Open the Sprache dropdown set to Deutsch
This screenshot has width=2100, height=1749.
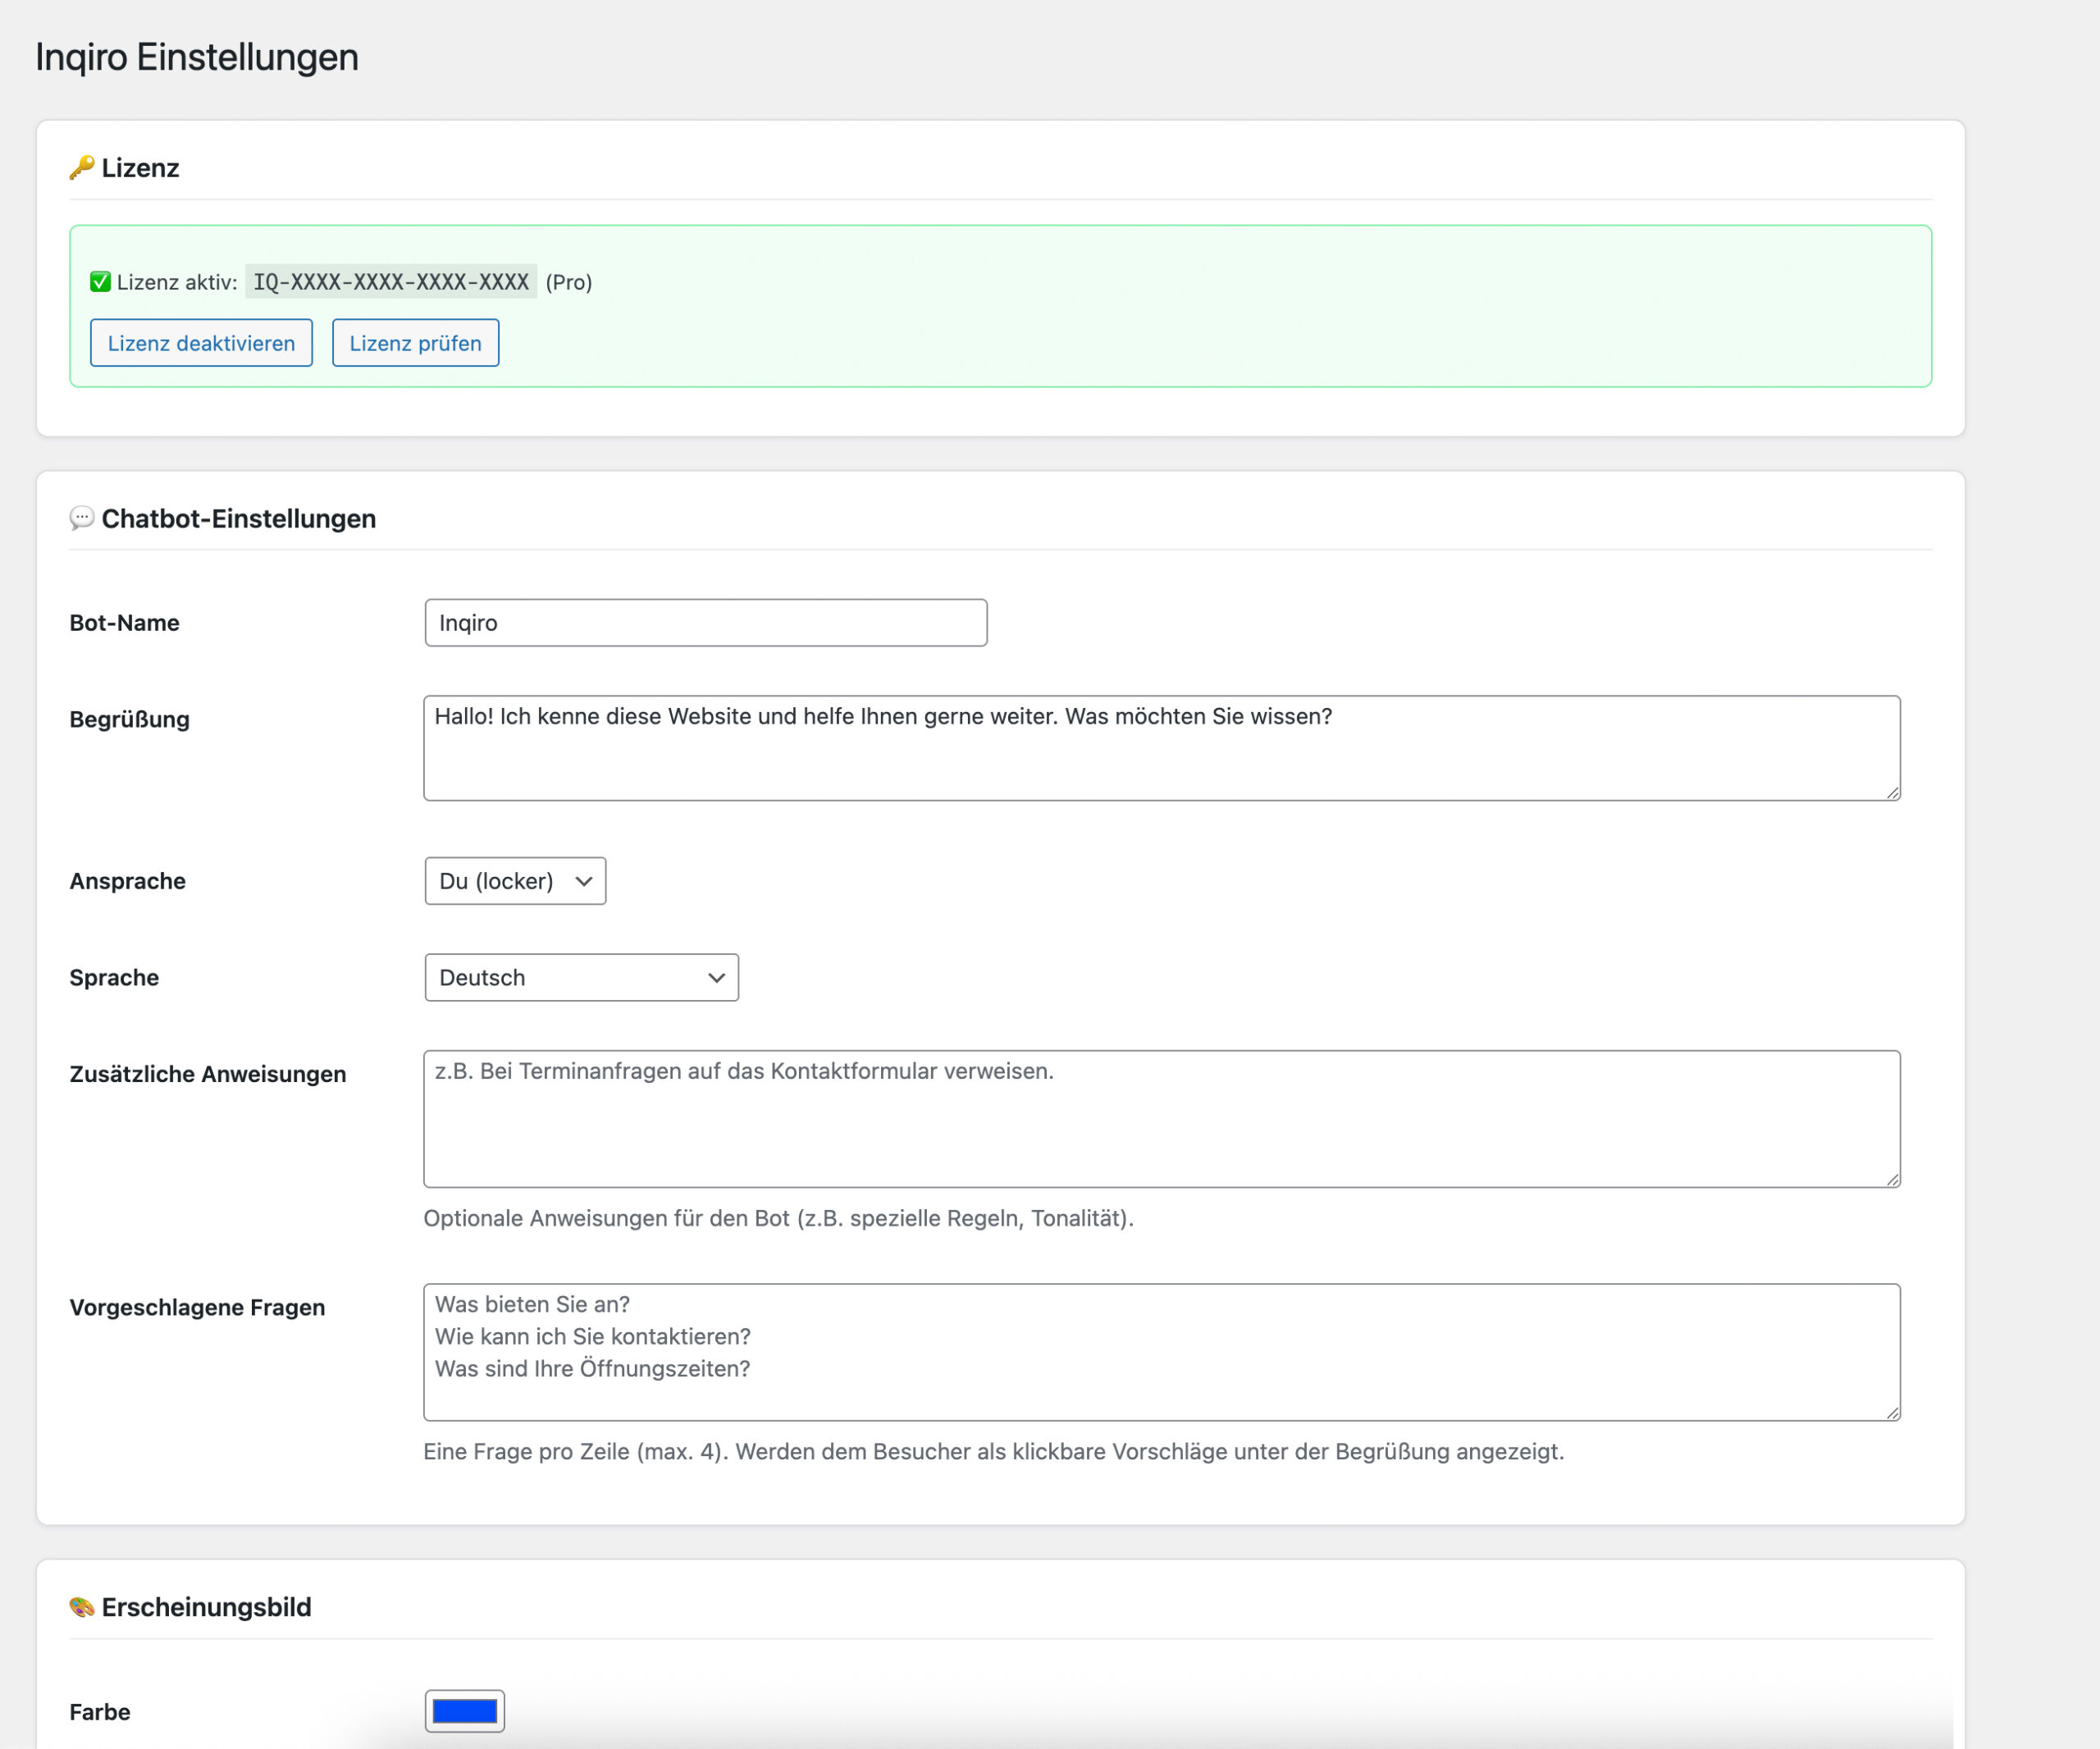pyautogui.click(x=580, y=977)
